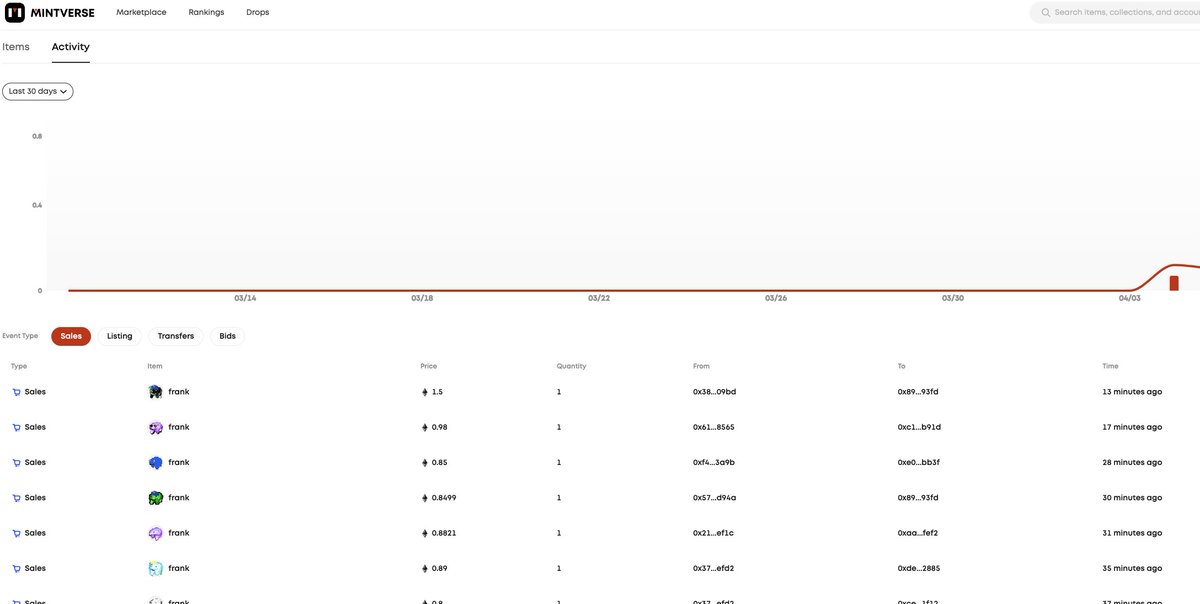Open recipient address 0xaa...fef2
1200x604 pixels.
coord(918,533)
